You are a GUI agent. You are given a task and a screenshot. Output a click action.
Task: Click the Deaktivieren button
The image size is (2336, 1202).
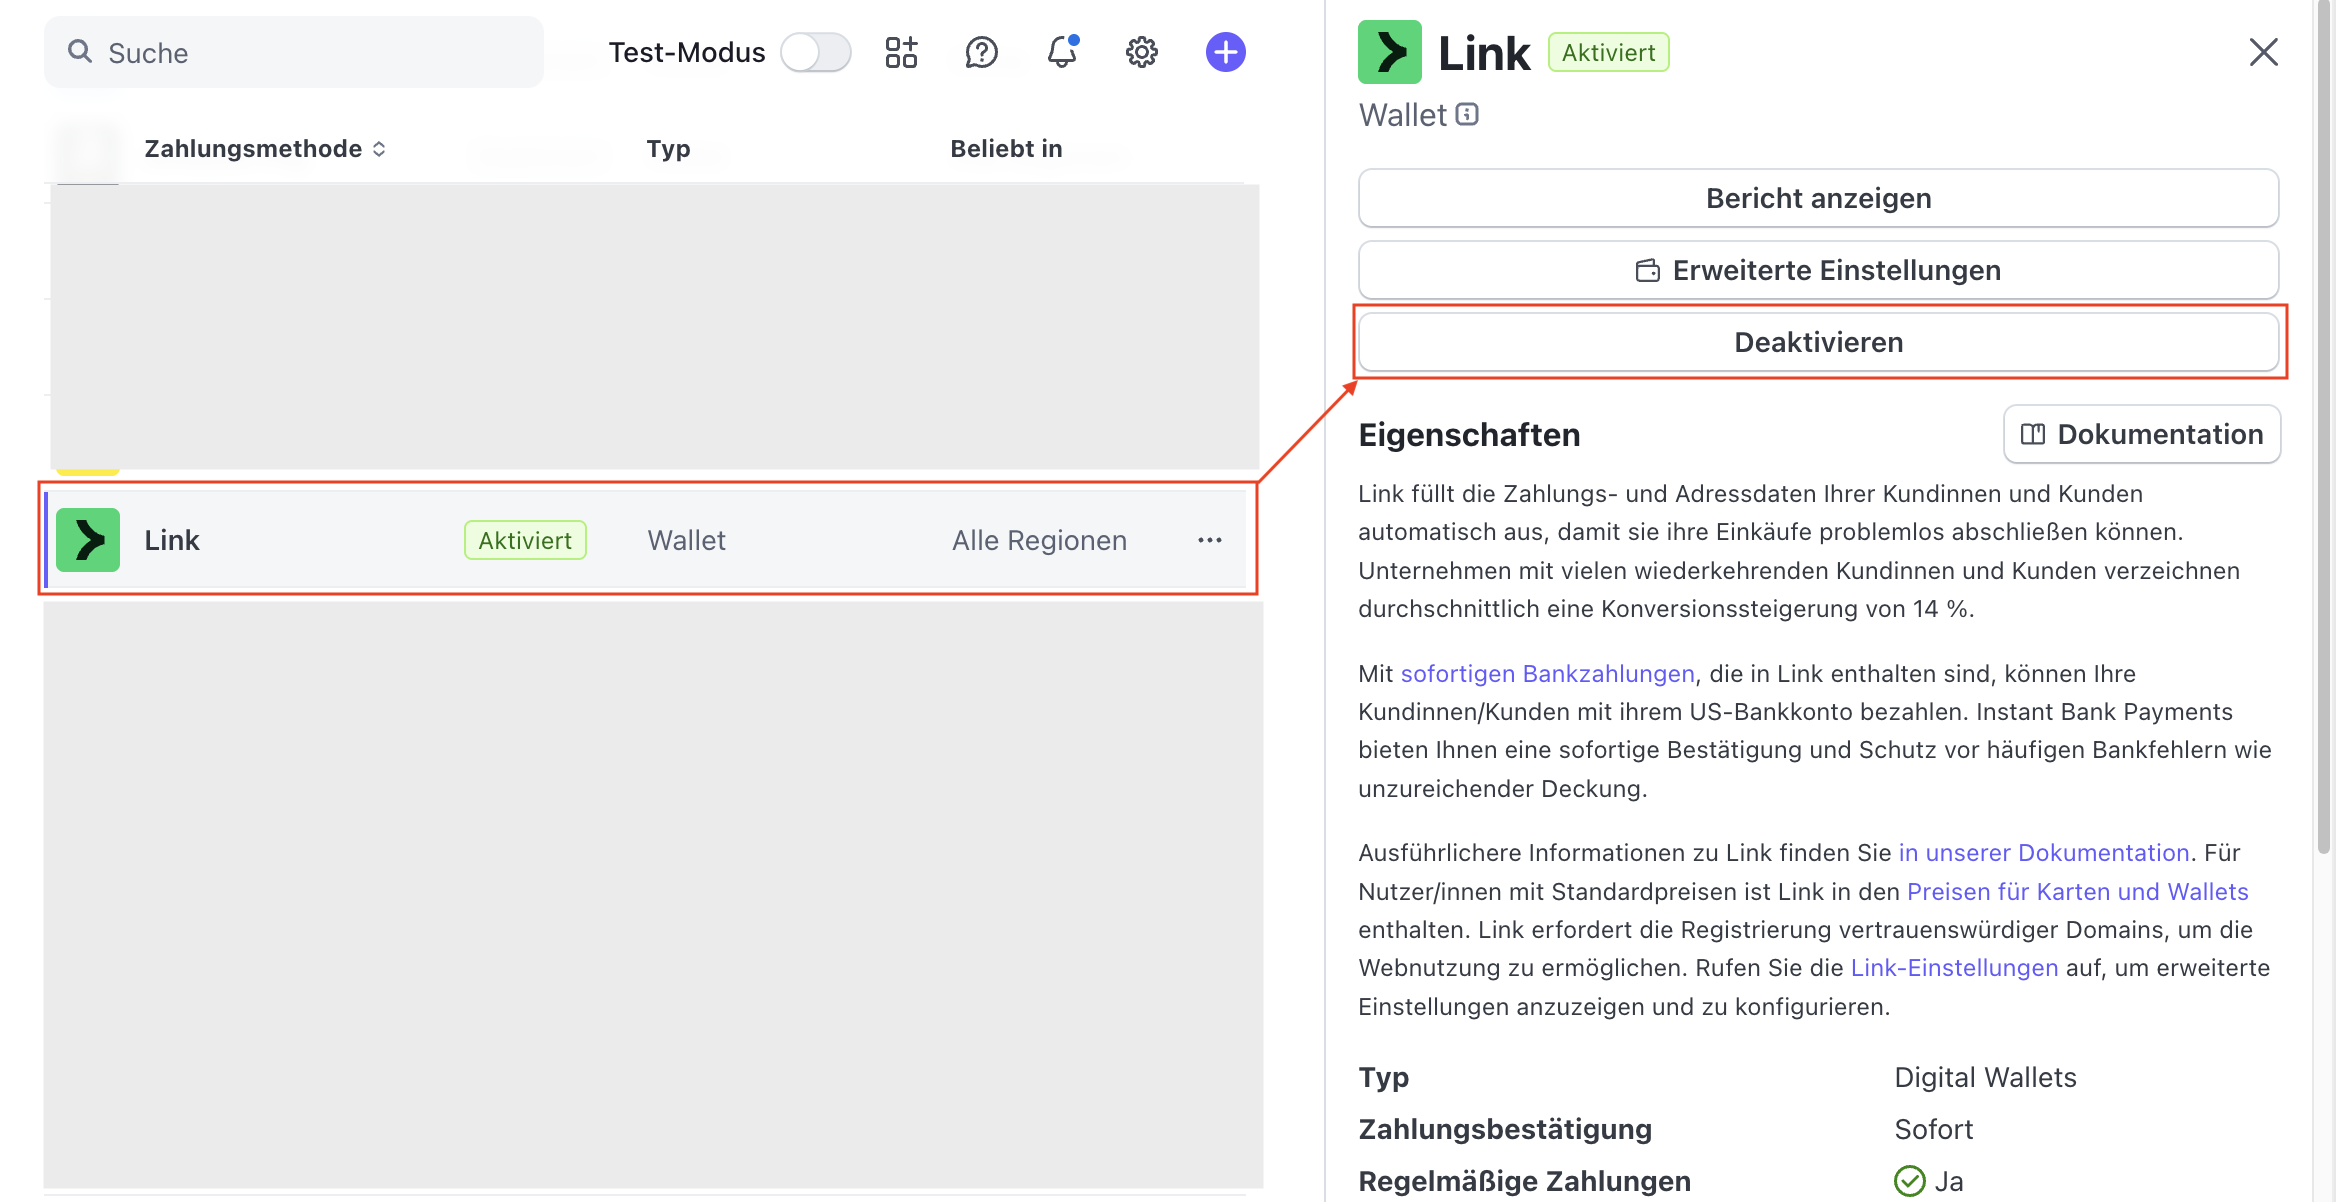(x=1818, y=342)
